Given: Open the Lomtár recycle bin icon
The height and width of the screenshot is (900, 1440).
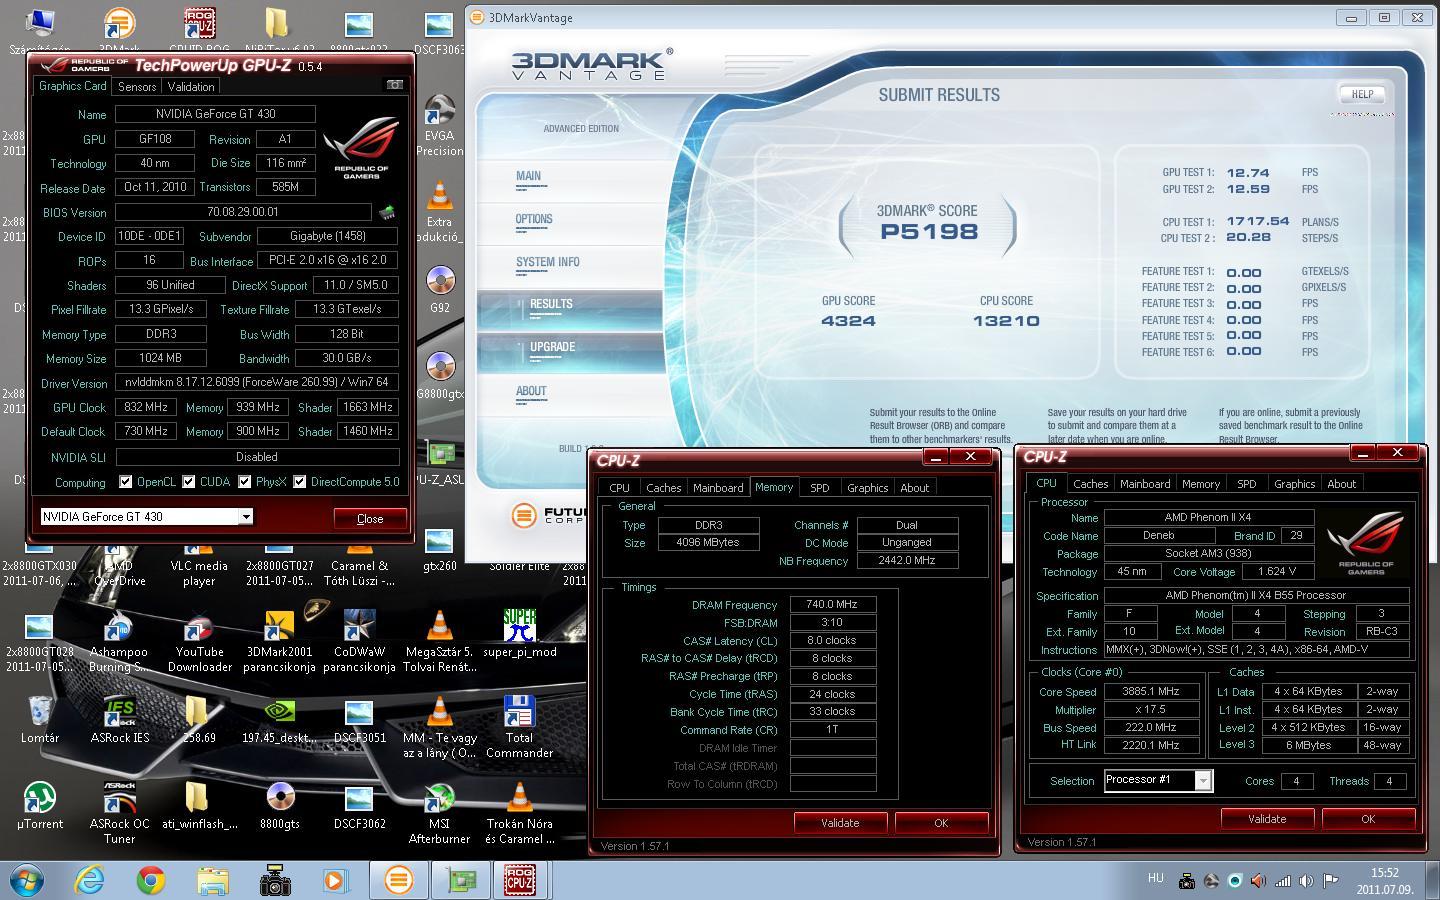Looking at the screenshot, I should point(39,720).
